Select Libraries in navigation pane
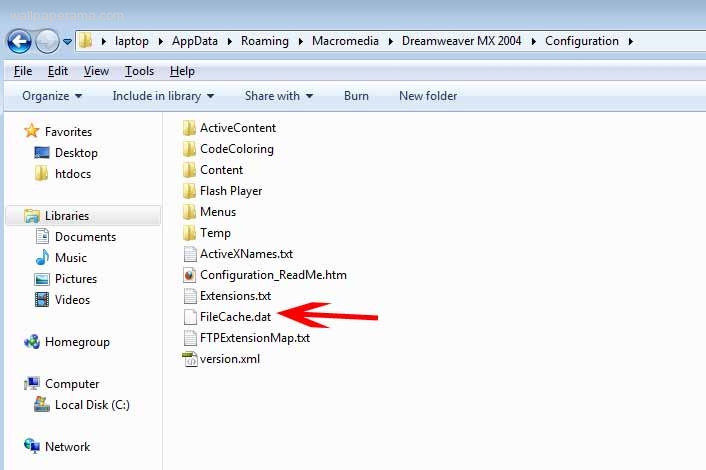 [x=83, y=216]
